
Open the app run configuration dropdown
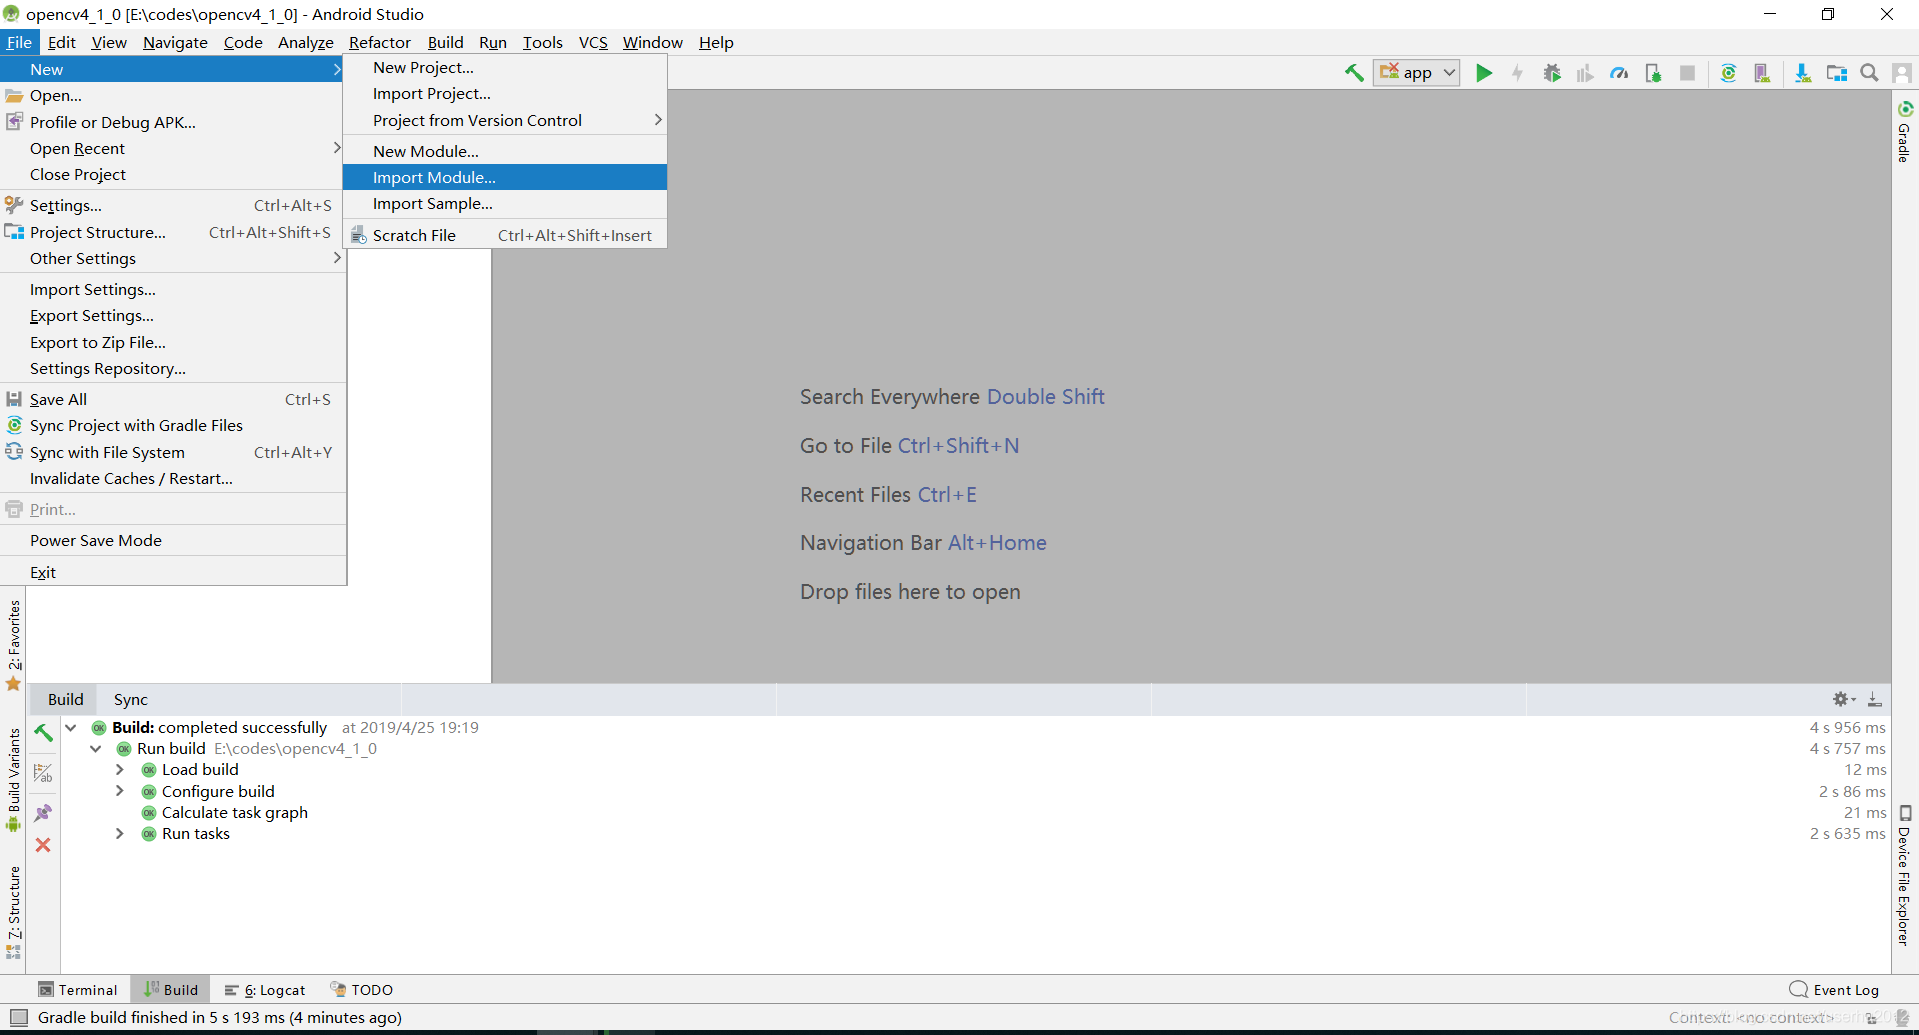click(1449, 72)
